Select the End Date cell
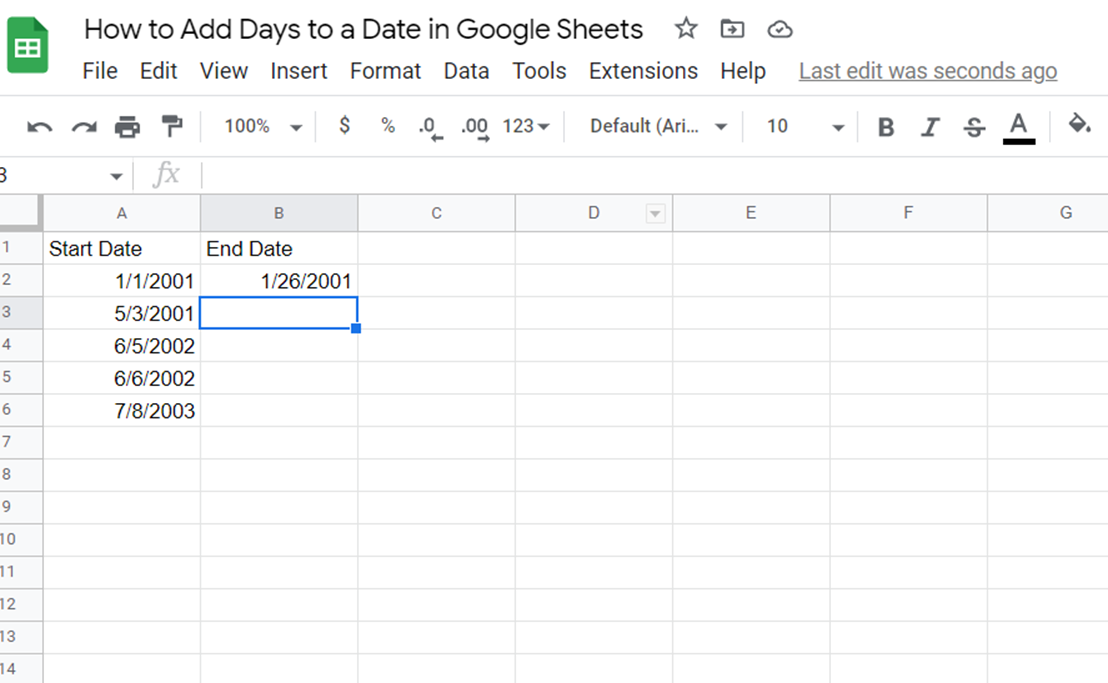 [279, 249]
